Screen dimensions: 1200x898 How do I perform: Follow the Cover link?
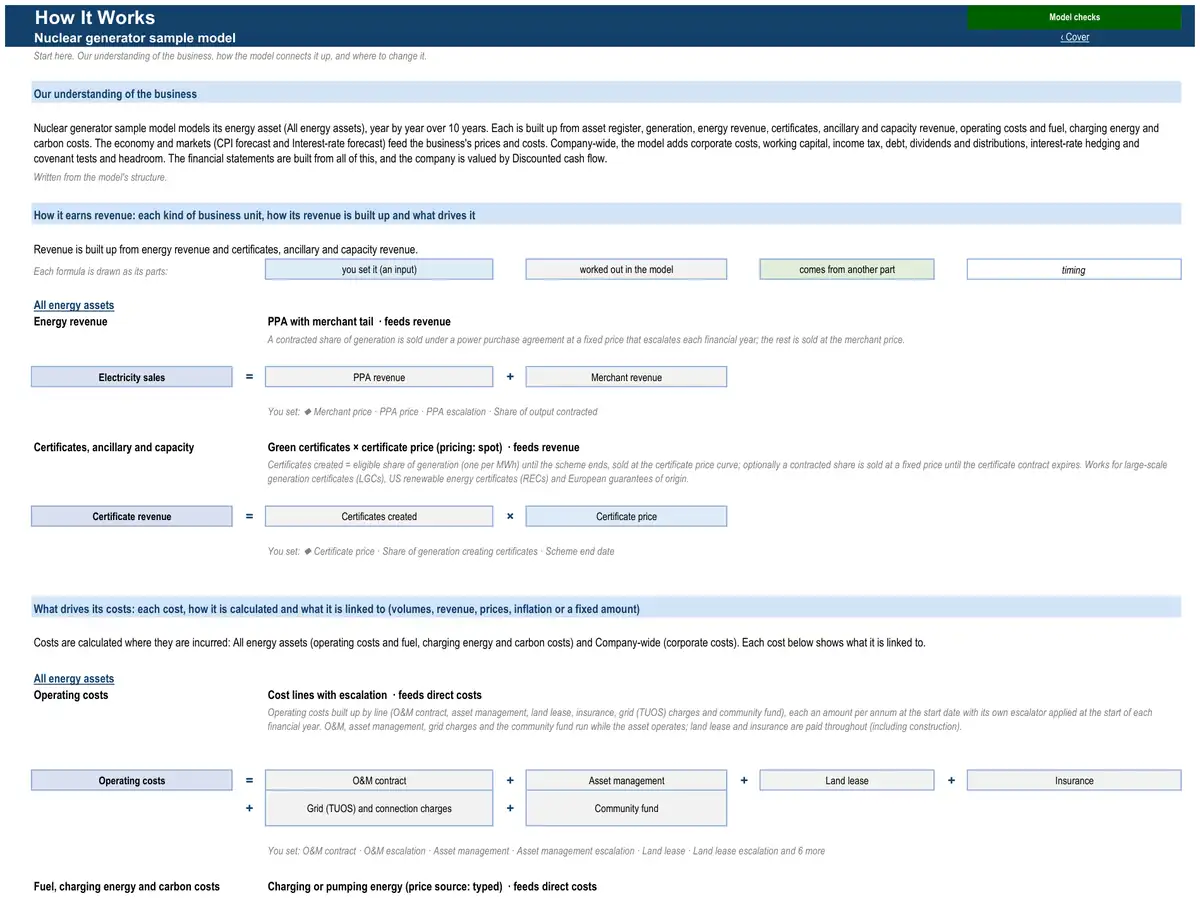point(1075,37)
